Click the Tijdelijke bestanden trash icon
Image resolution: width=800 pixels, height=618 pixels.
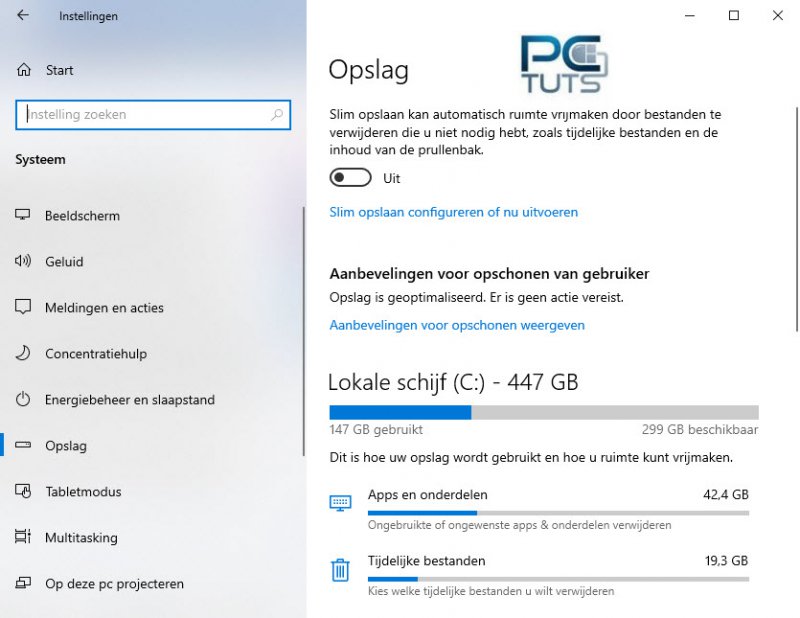[x=340, y=570]
